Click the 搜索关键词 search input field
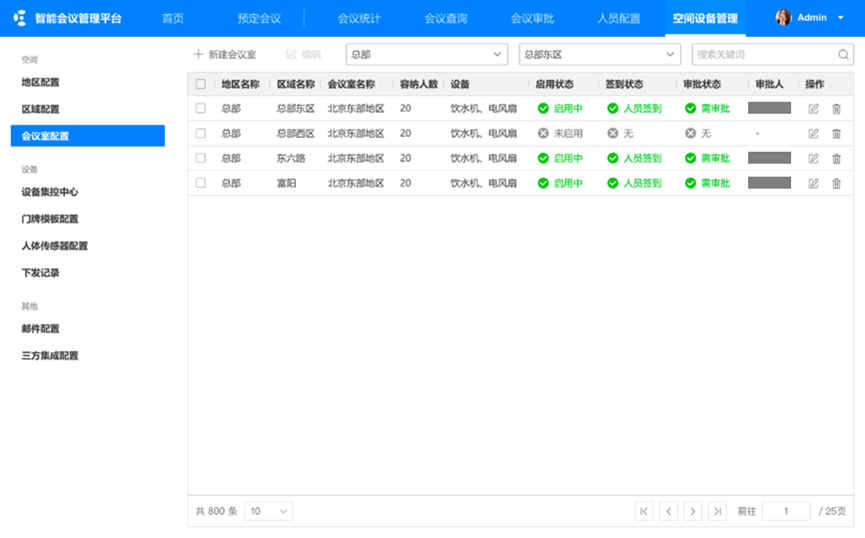 tap(764, 55)
